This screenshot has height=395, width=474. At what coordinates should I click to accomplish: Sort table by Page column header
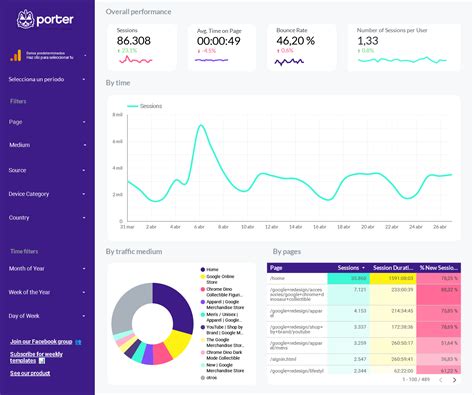(x=276, y=268)
